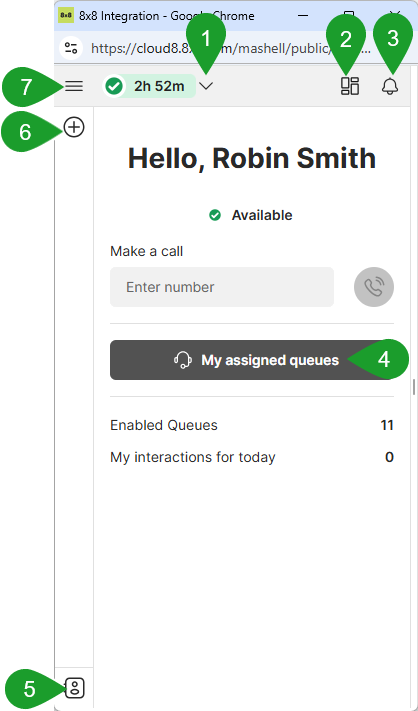Open the hamburger navigation menu

click(x=74, y=86)
